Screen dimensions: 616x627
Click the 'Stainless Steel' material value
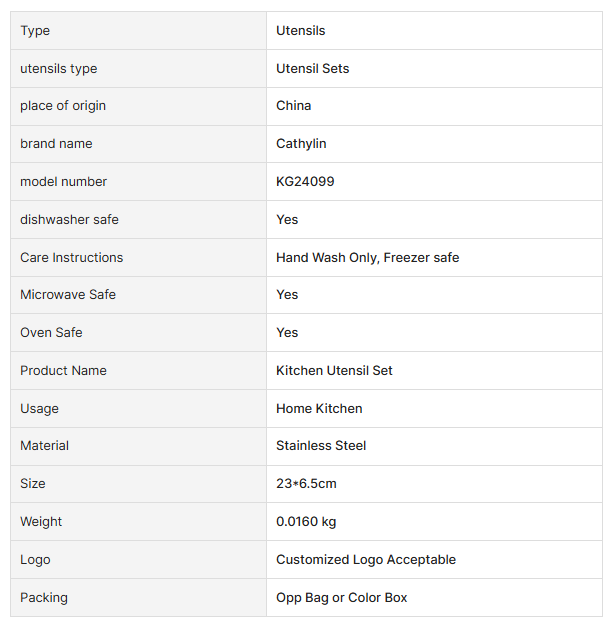321,446
